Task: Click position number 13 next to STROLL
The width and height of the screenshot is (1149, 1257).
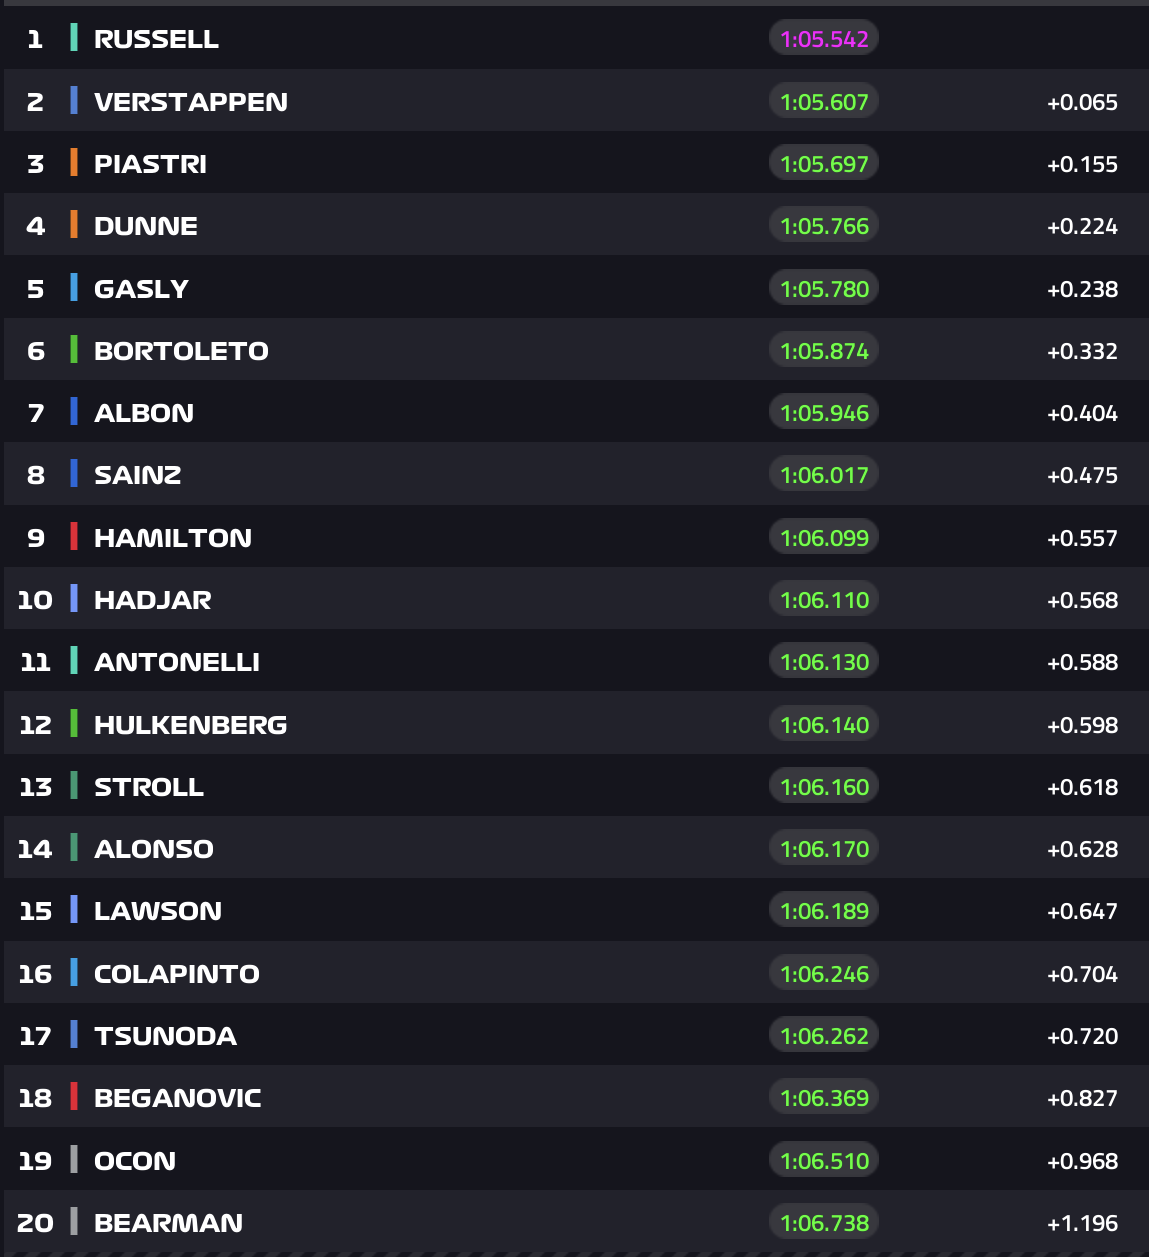Action: click(35, 787)
